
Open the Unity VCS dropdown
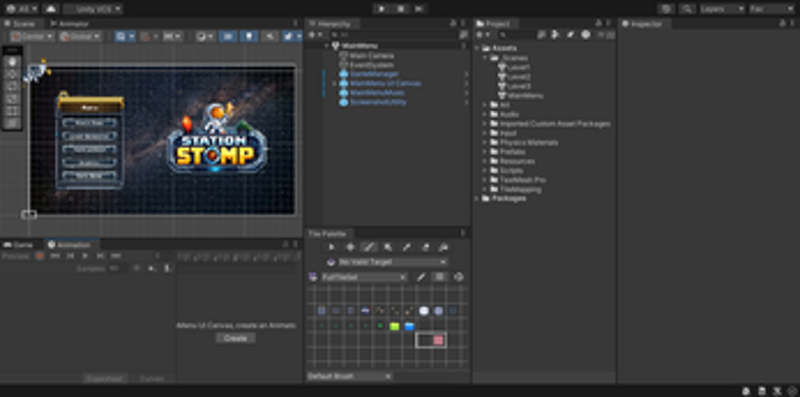[x=93, y=9]
